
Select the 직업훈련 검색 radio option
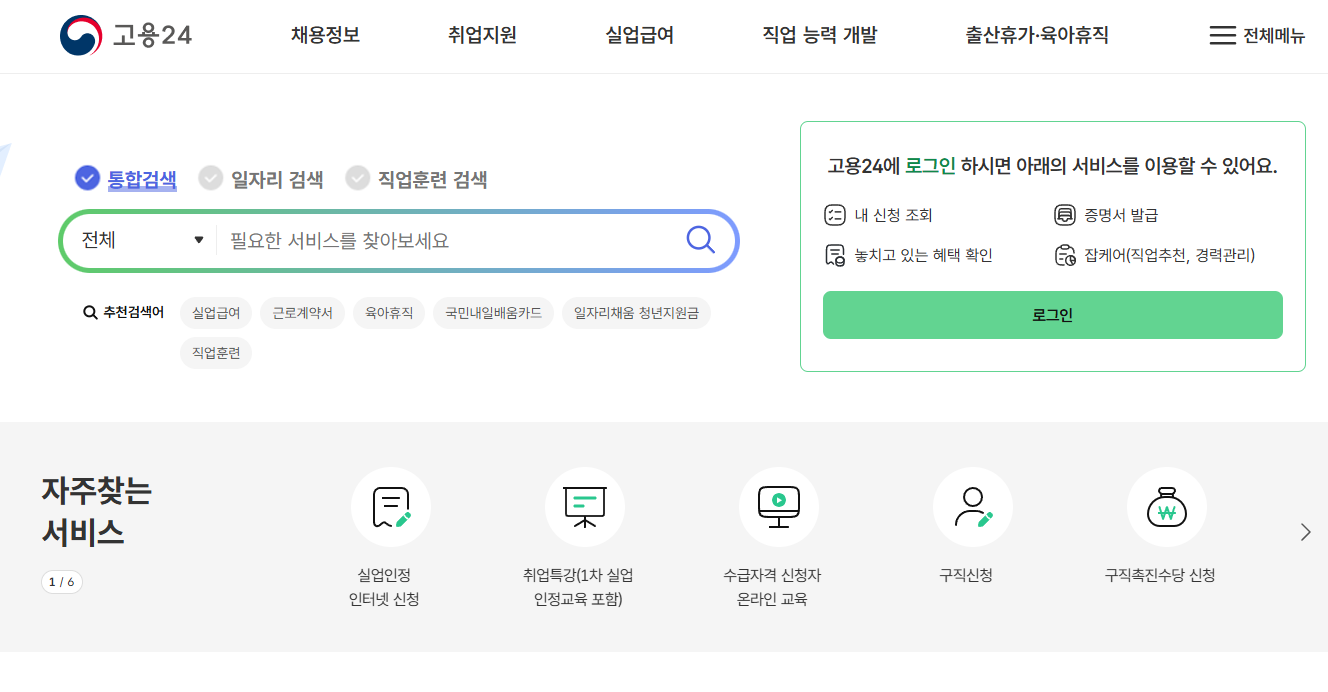click(358, 177)
